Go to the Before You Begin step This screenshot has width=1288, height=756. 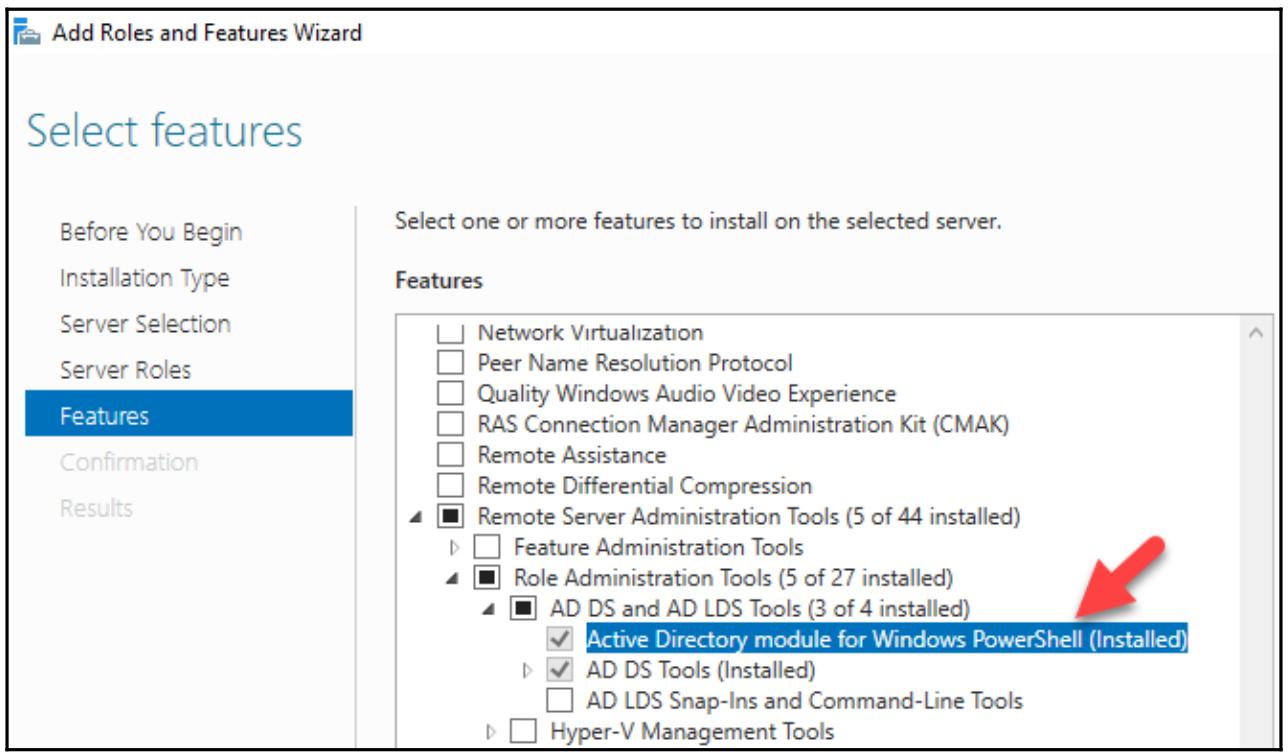150,232
